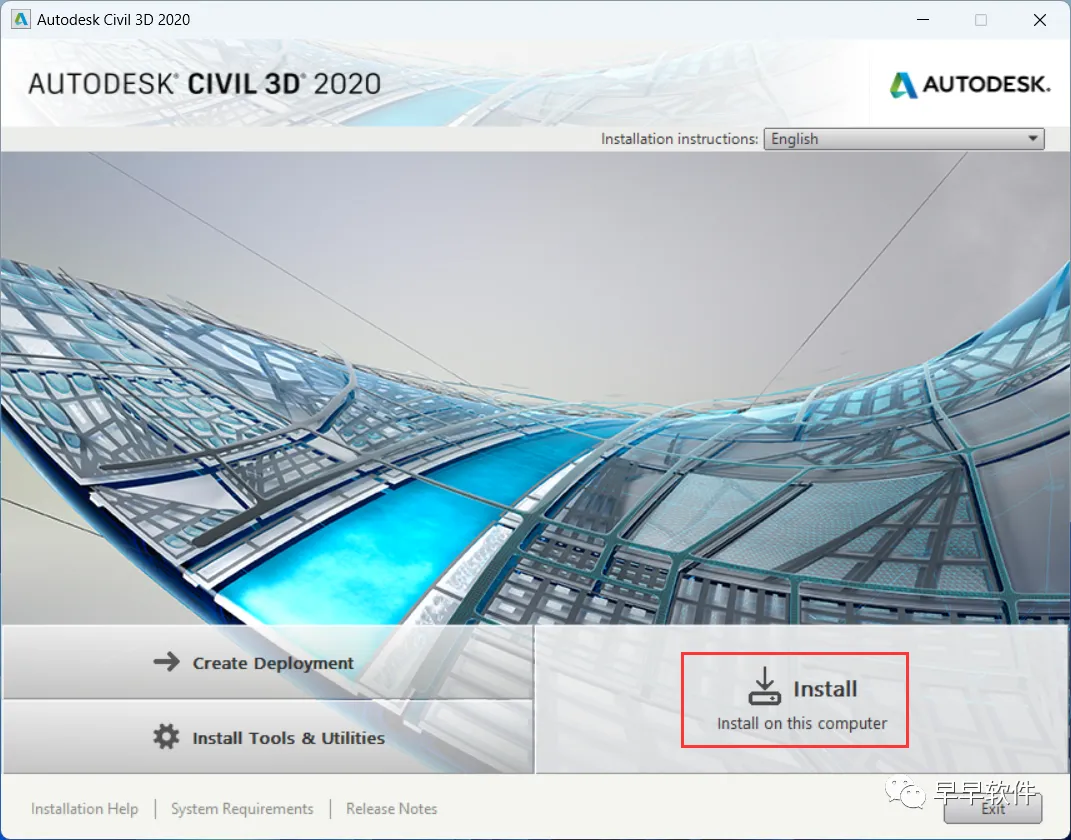The width and height of the screenshot is (1071, 840).
Task: Expand the Installation instructions language dropdown
Action: [x=904, y=139]
